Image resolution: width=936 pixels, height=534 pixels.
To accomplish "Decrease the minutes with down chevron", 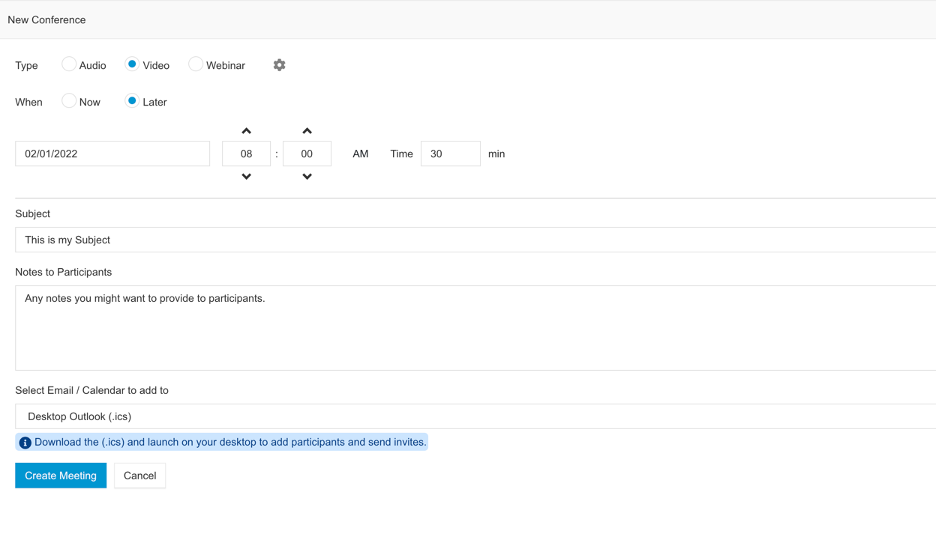I will click(307, 177).
